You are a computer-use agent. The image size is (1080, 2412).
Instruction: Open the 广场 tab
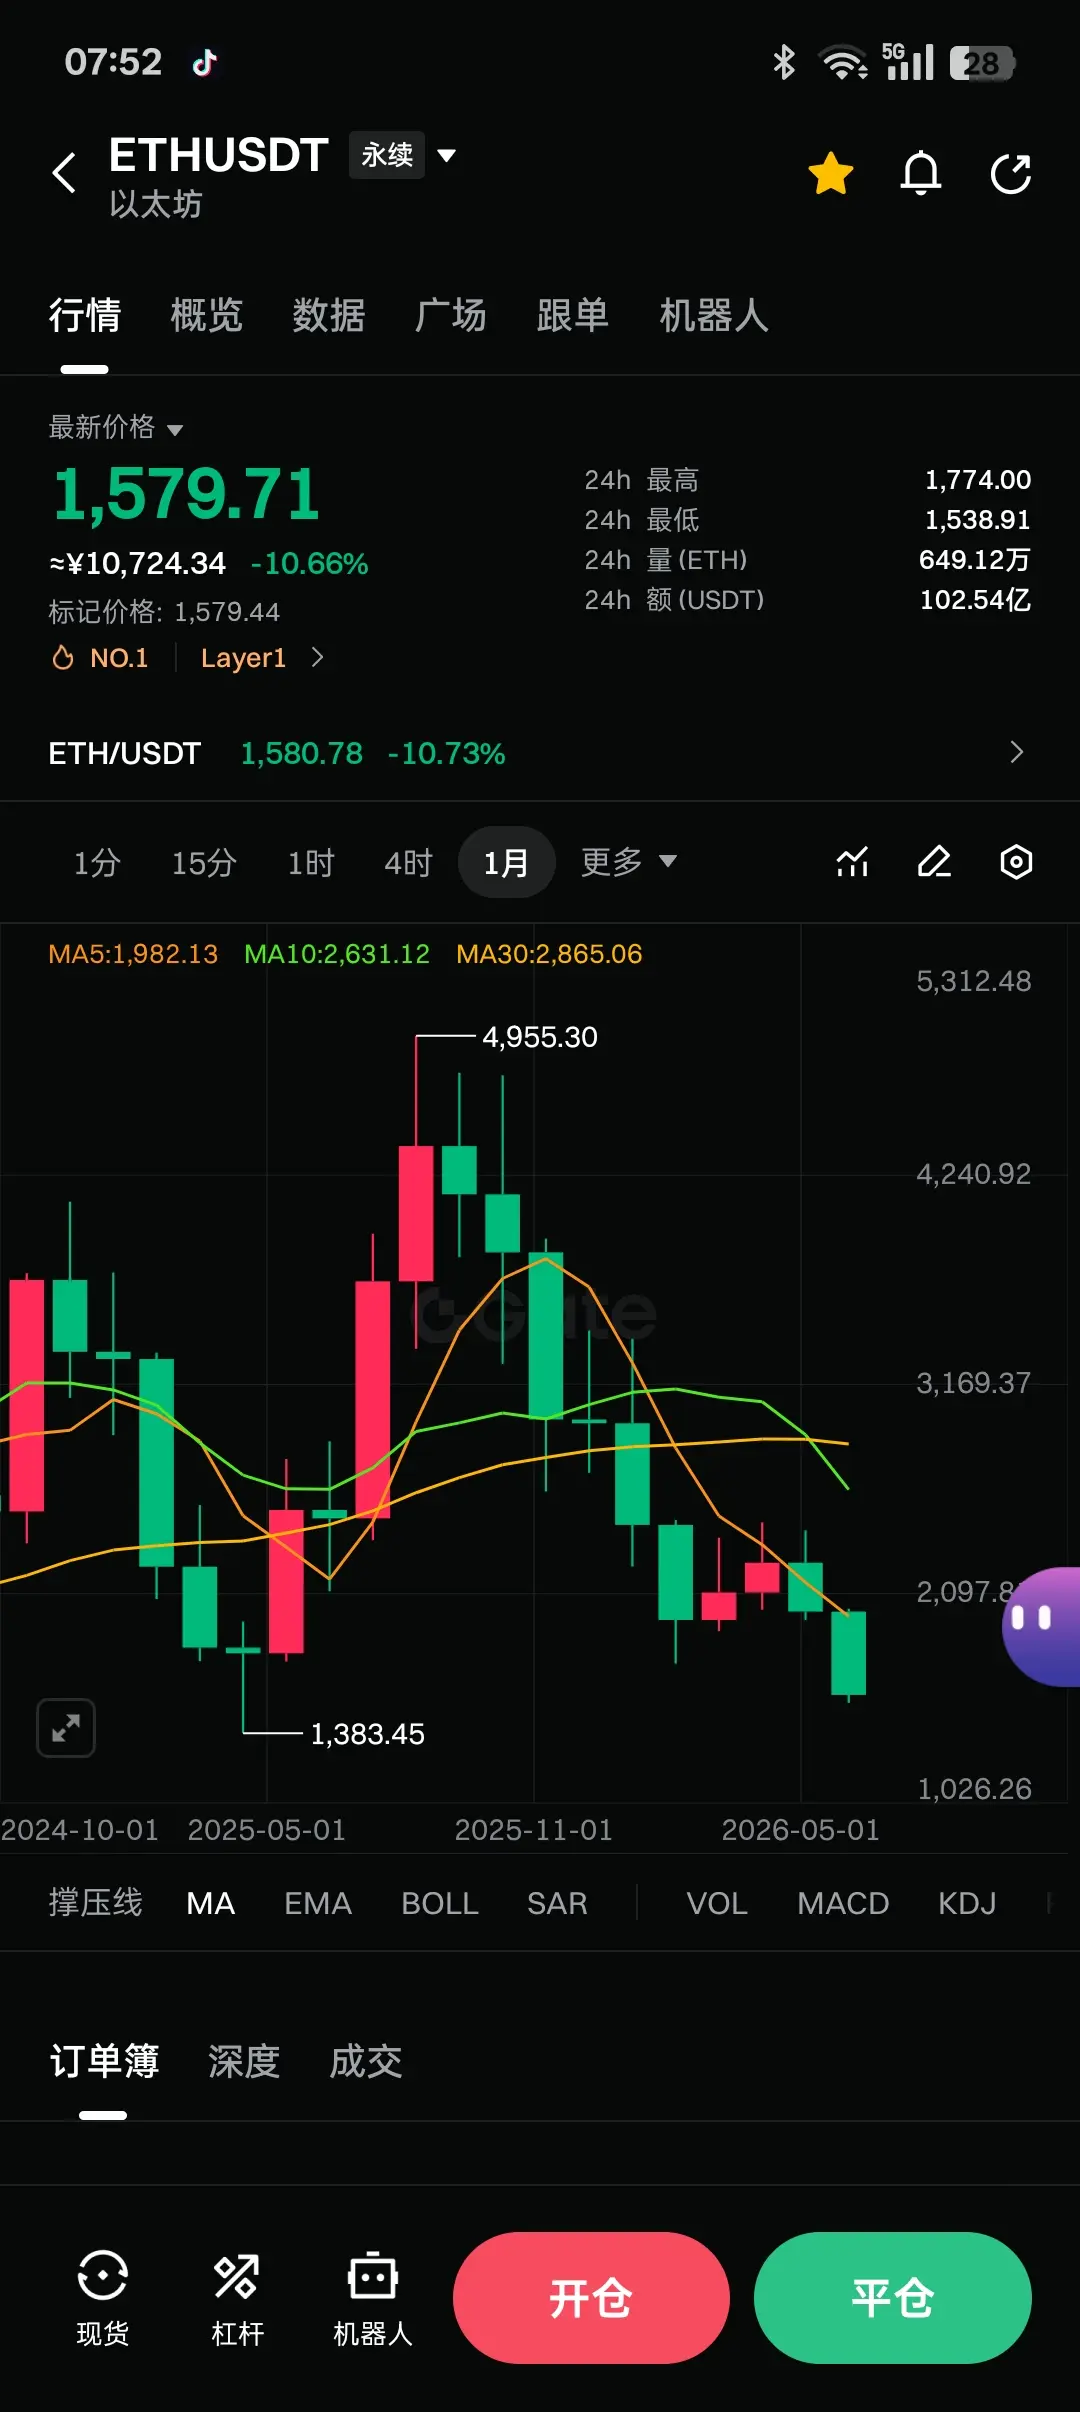click(x=451, y=315)
